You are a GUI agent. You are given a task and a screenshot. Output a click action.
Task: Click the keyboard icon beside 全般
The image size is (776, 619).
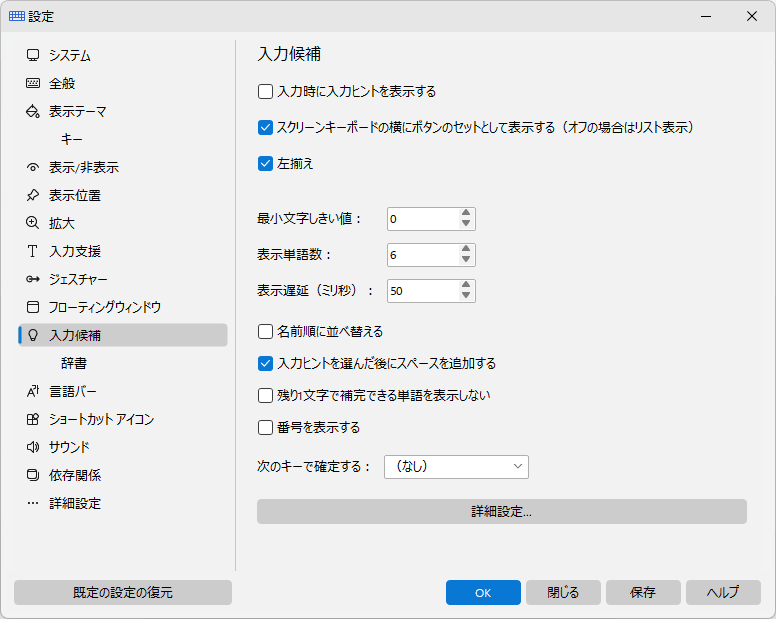(x=33, y=83)
